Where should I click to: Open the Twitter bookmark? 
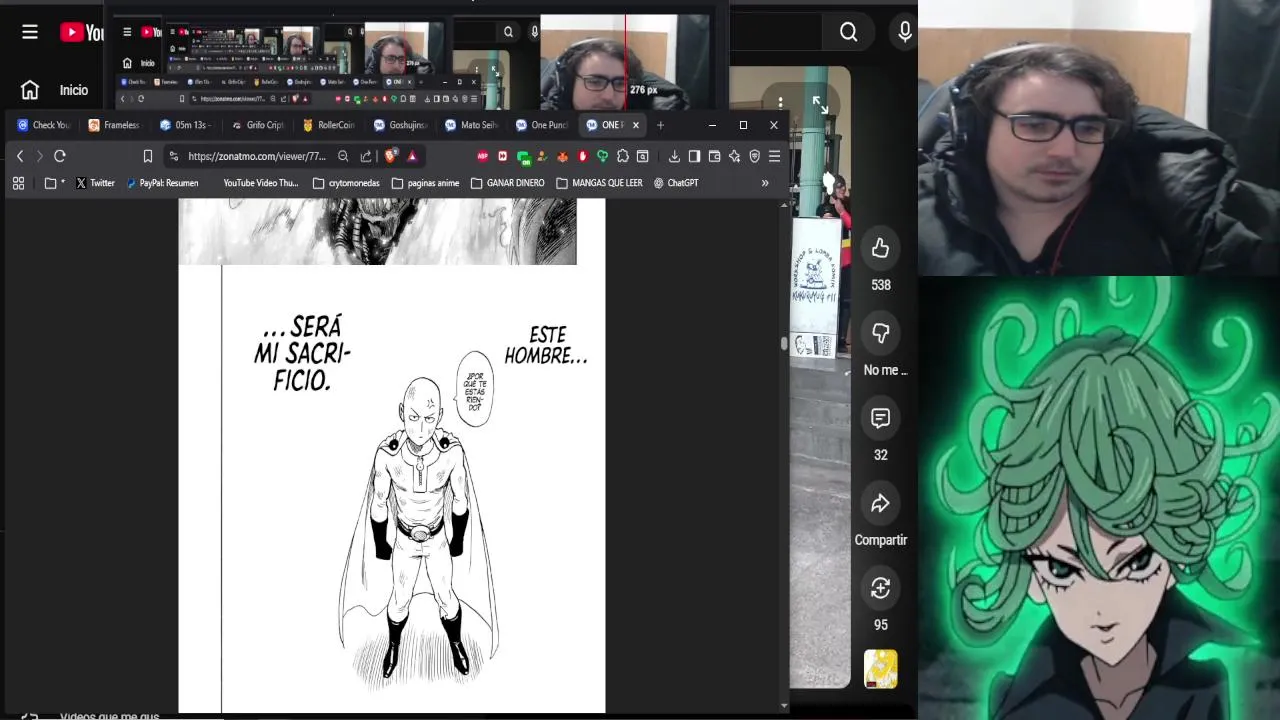tap(95, 183)
